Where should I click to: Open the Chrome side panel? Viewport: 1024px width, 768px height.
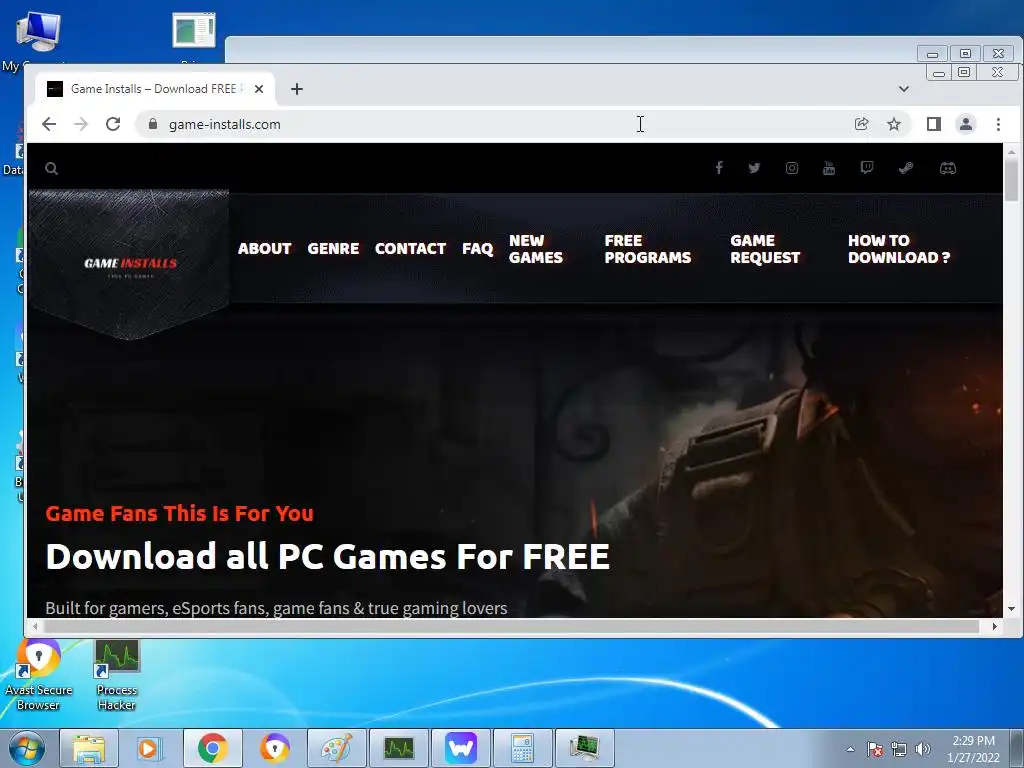[x=934, y=124]
